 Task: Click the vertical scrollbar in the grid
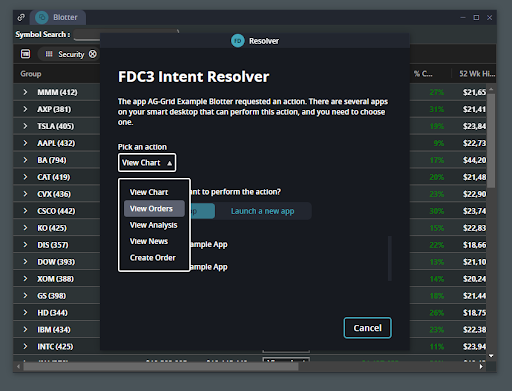[491, 141]
